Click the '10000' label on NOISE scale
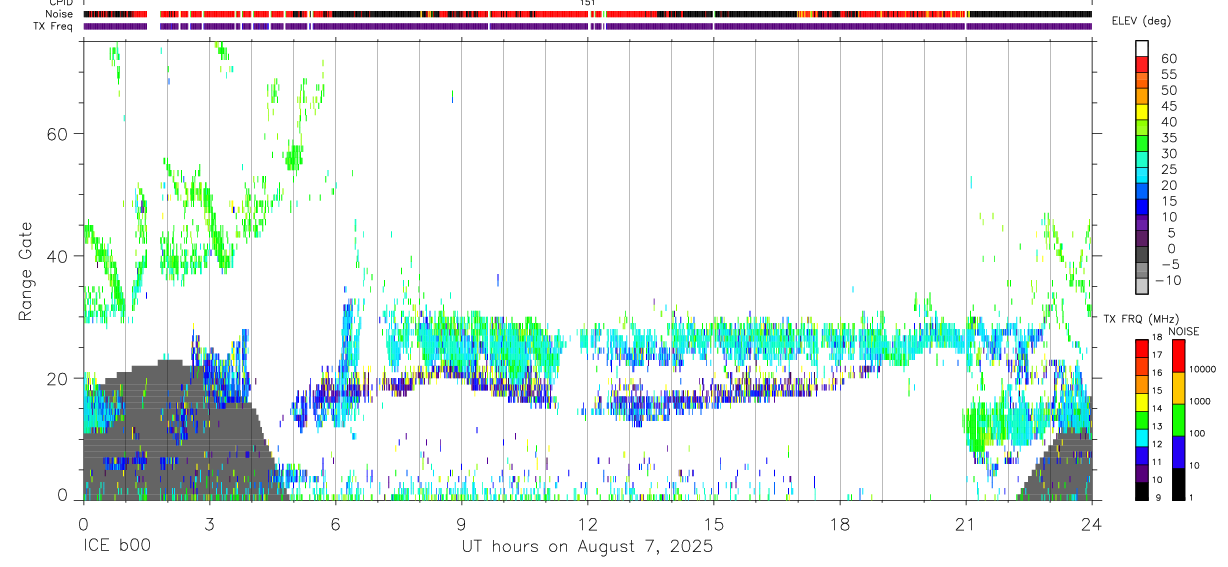 point(1203,369)
